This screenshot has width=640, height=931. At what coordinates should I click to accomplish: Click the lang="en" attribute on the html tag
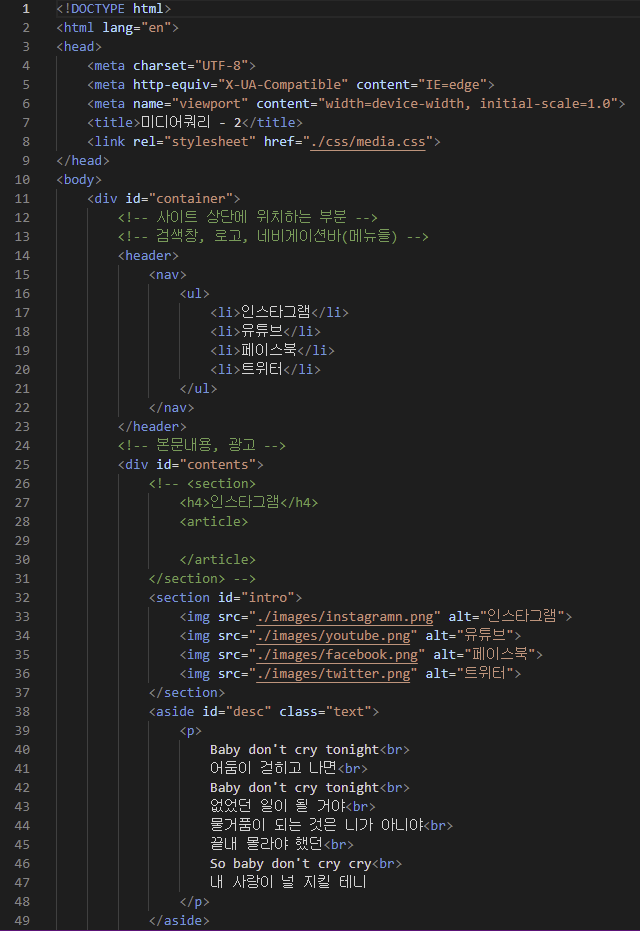[137, 28]
